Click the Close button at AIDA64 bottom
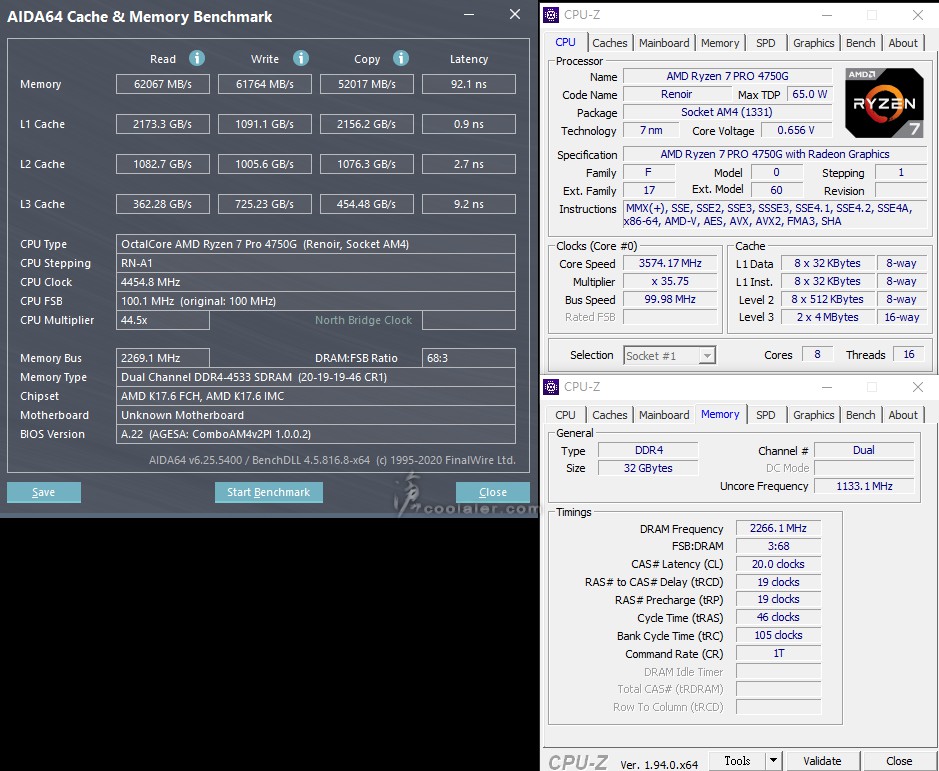Screen dimensions: 939x771 click(493, 492)
